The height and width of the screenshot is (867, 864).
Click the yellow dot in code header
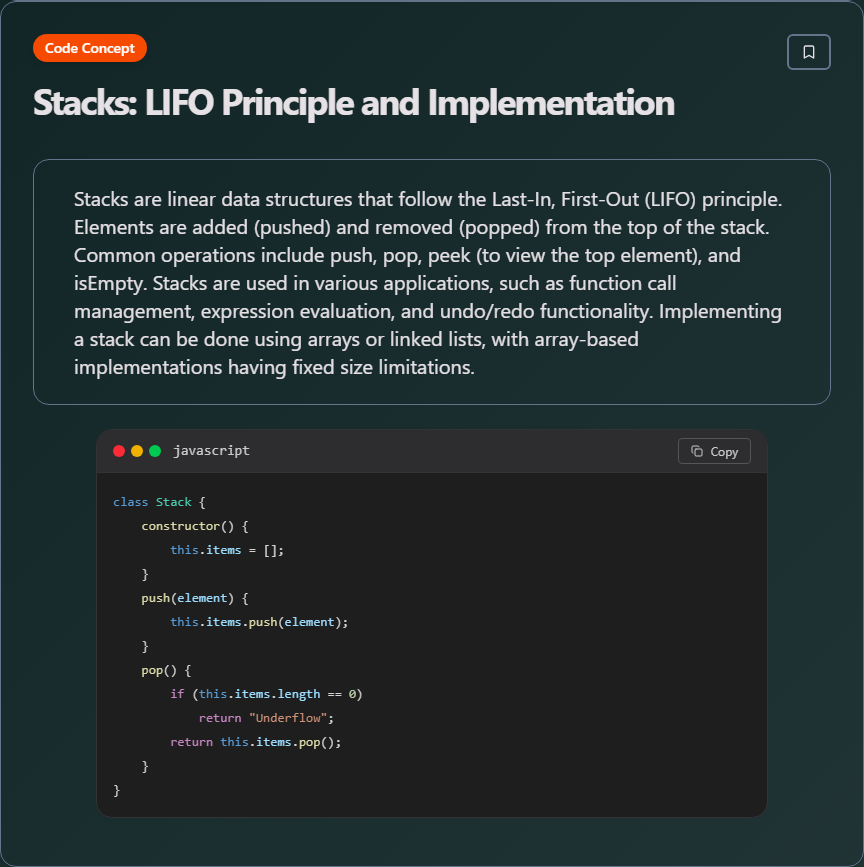pos(137,451)
